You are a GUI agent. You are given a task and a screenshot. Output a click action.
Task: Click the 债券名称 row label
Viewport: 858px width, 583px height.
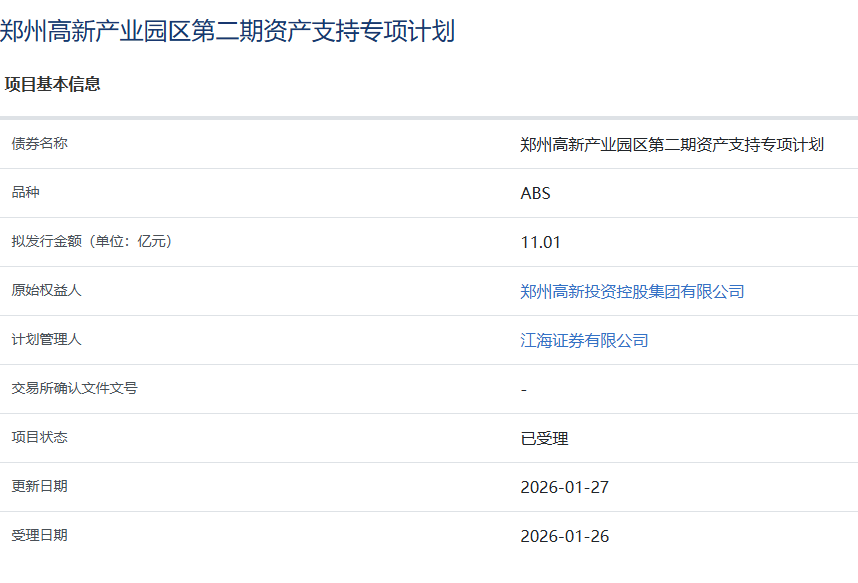tap(40, 143)
